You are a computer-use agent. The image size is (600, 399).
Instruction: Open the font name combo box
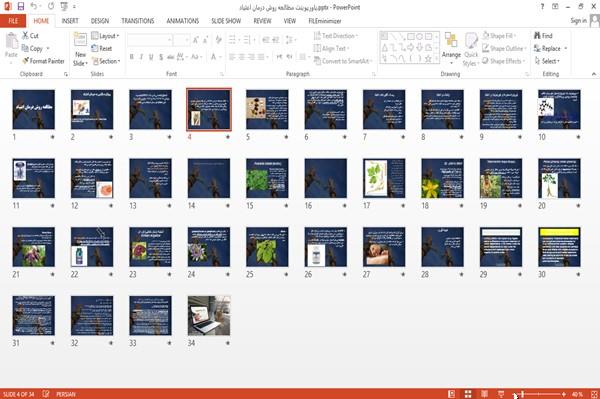pyautogui.click(x=149, y=40)
